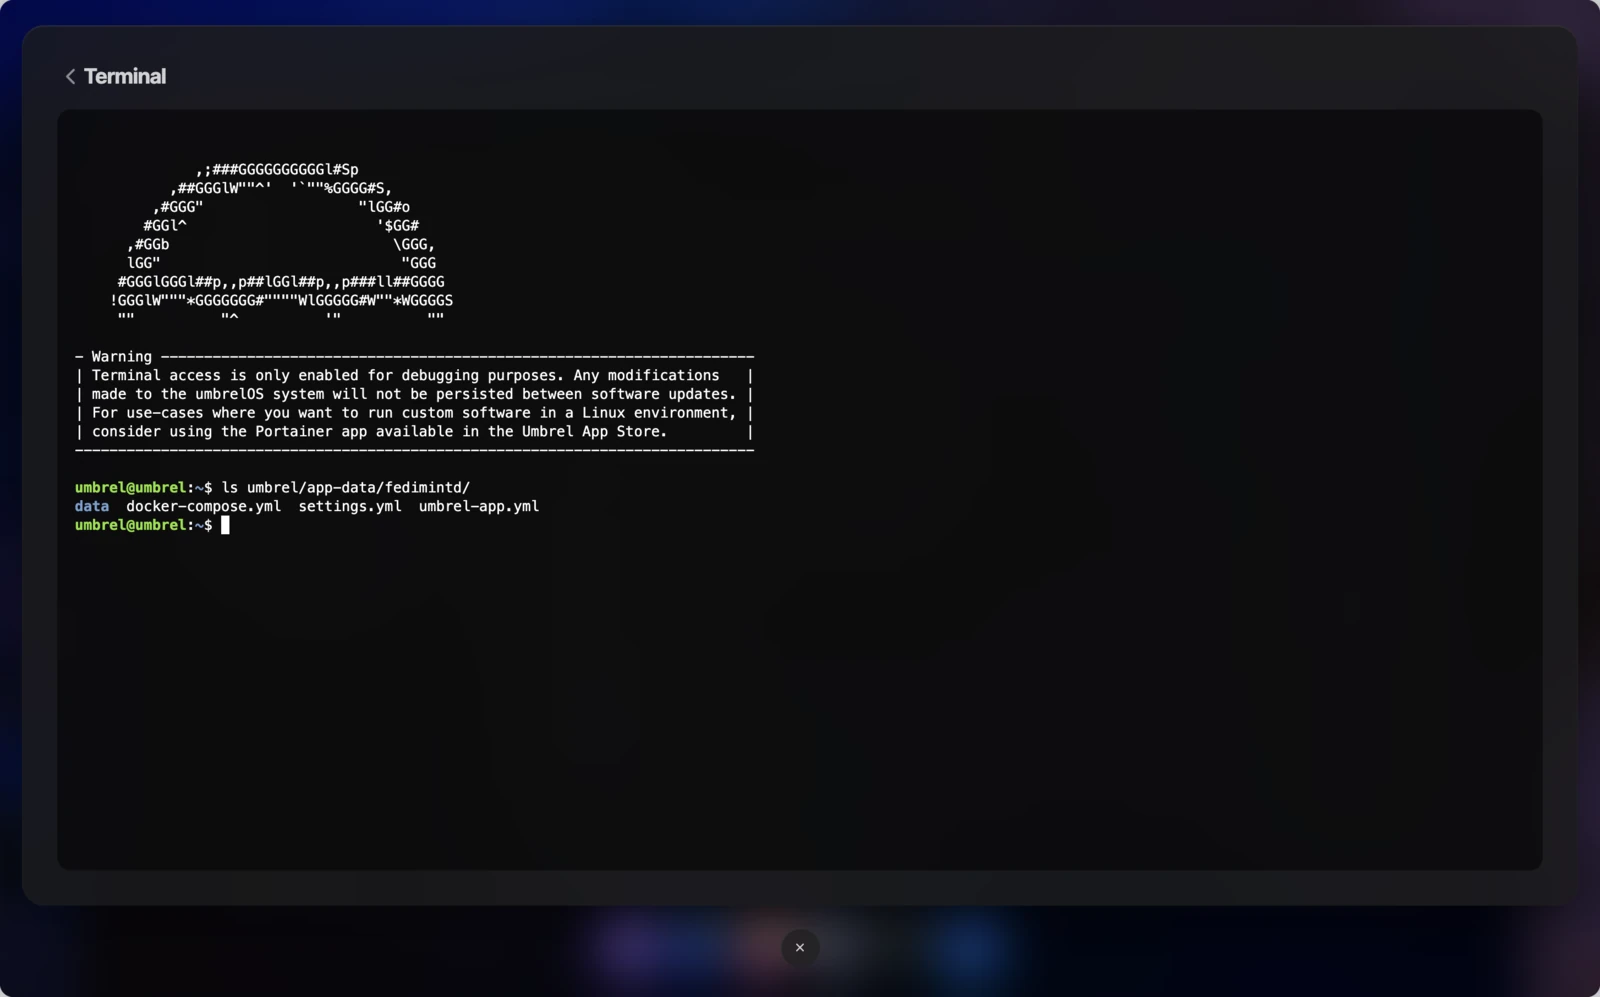Click the settings.yml filename
The height and width of the screenshot is (997, 1600).
(x=349, y=506)
